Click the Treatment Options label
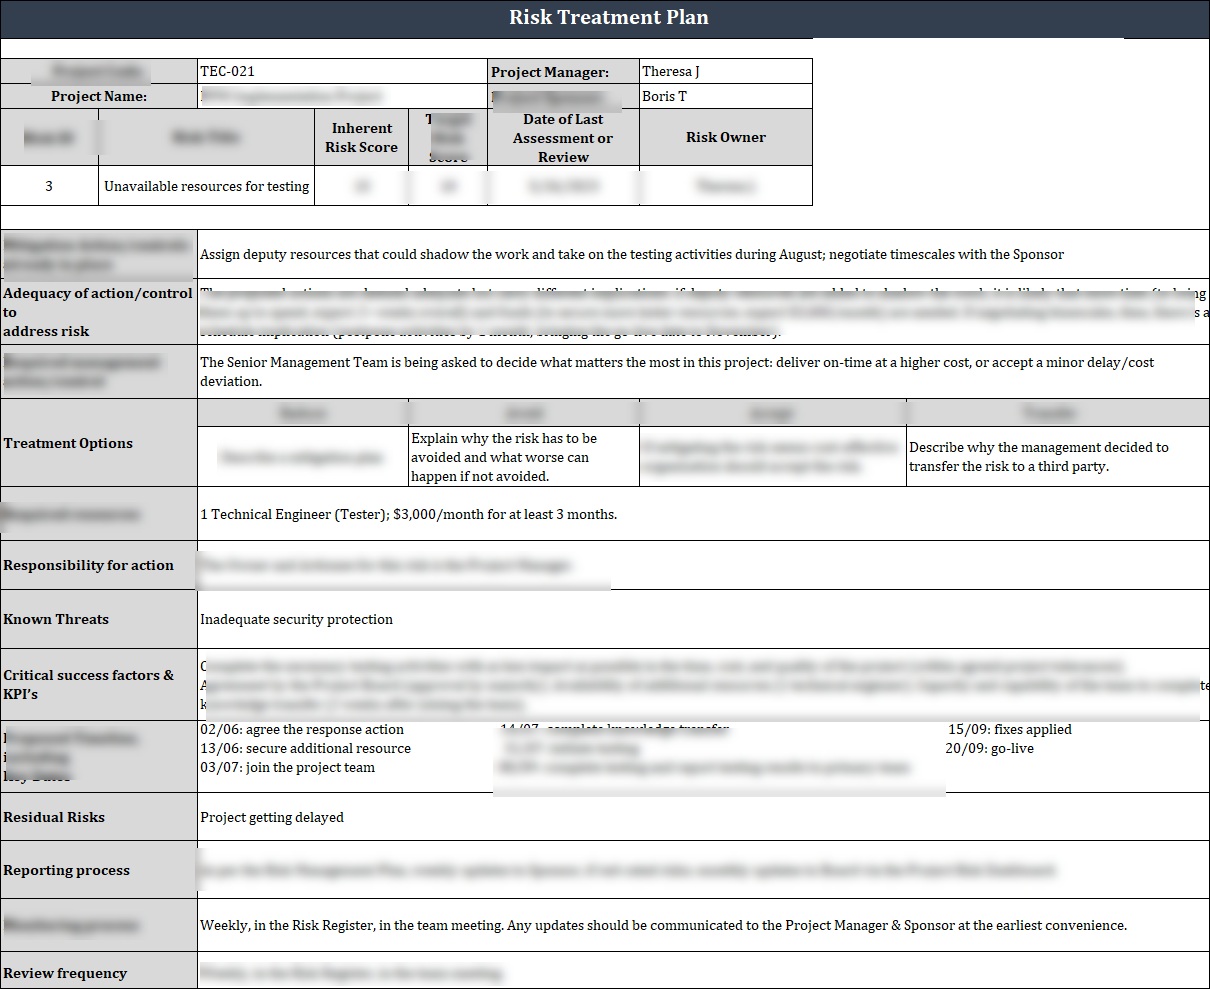The height and width of the screenshot is (989, 1210). [99, 443]
